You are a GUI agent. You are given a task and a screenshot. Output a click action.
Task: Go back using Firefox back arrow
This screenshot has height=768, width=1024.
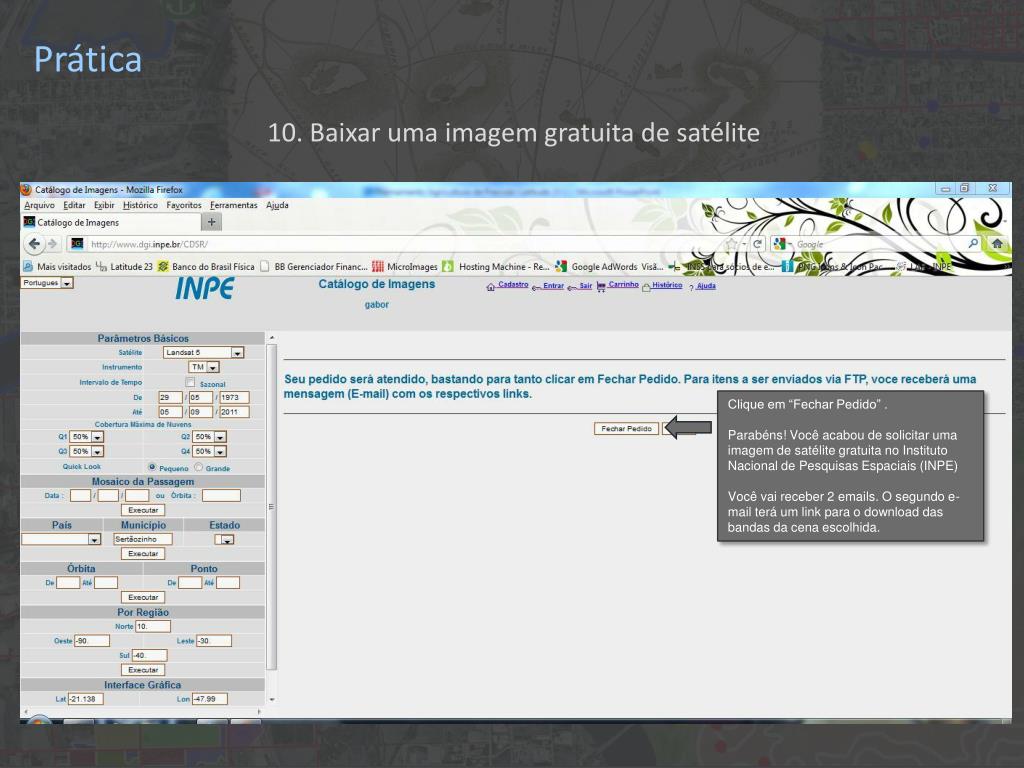tap(34, 244)
